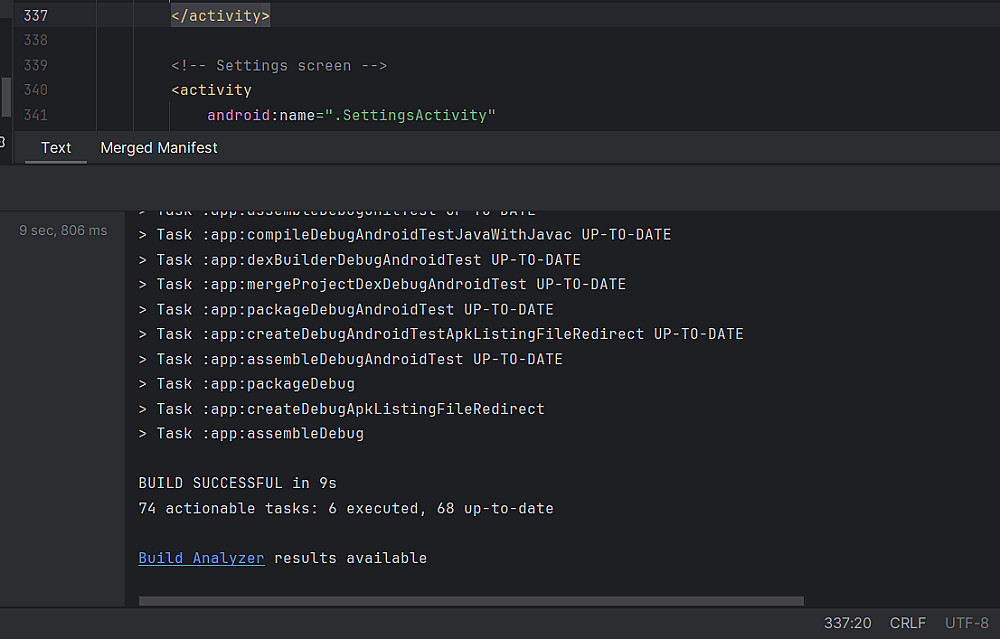Click line number 341 in the gutter
Screen dimensions: 1000x639
click(35, 115)
